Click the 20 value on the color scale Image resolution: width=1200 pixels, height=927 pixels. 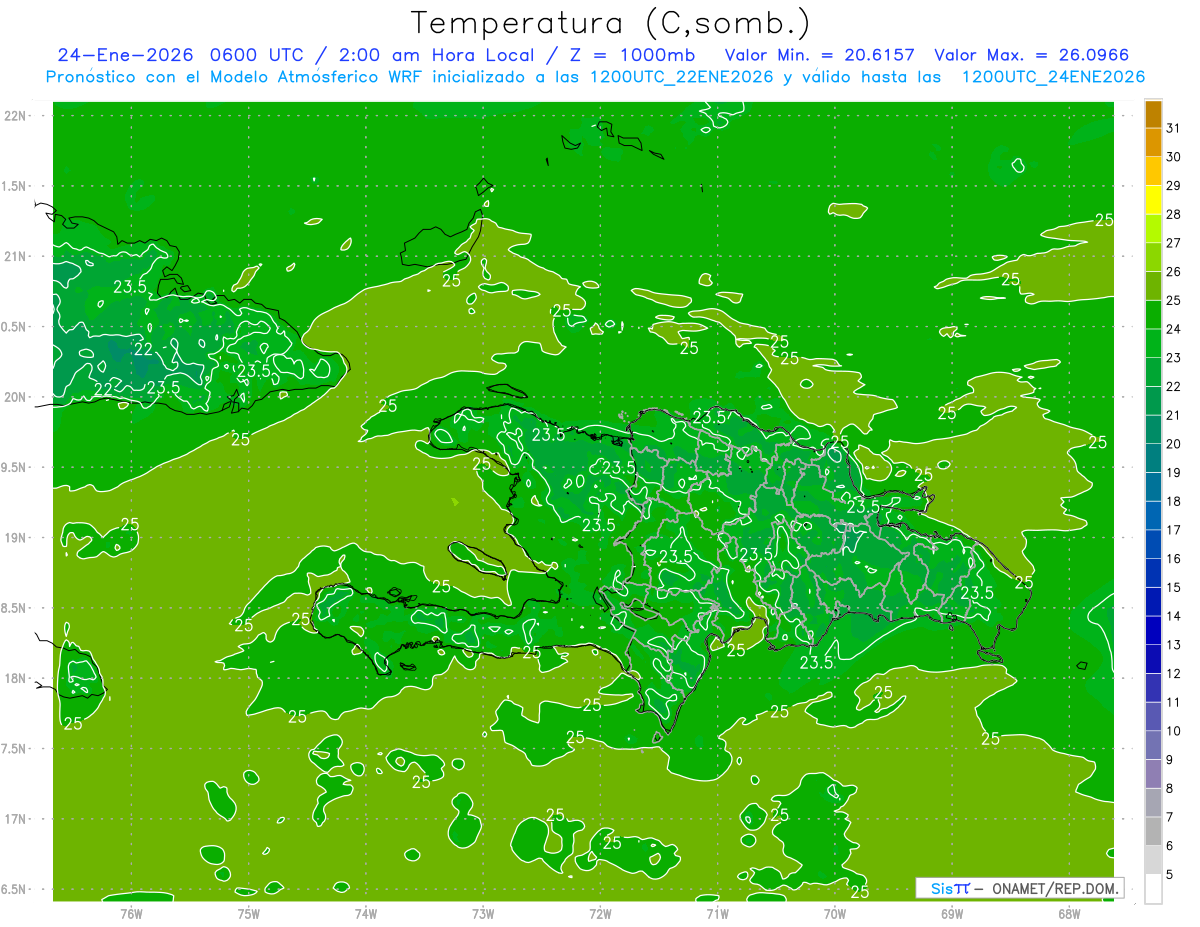(1173, 444)
